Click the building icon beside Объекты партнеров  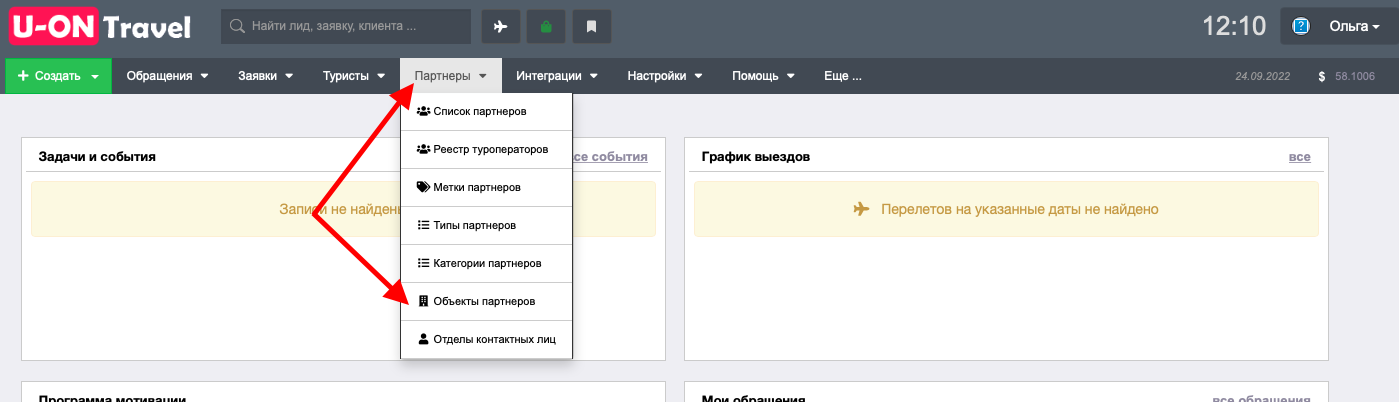(x=423, y=301)
